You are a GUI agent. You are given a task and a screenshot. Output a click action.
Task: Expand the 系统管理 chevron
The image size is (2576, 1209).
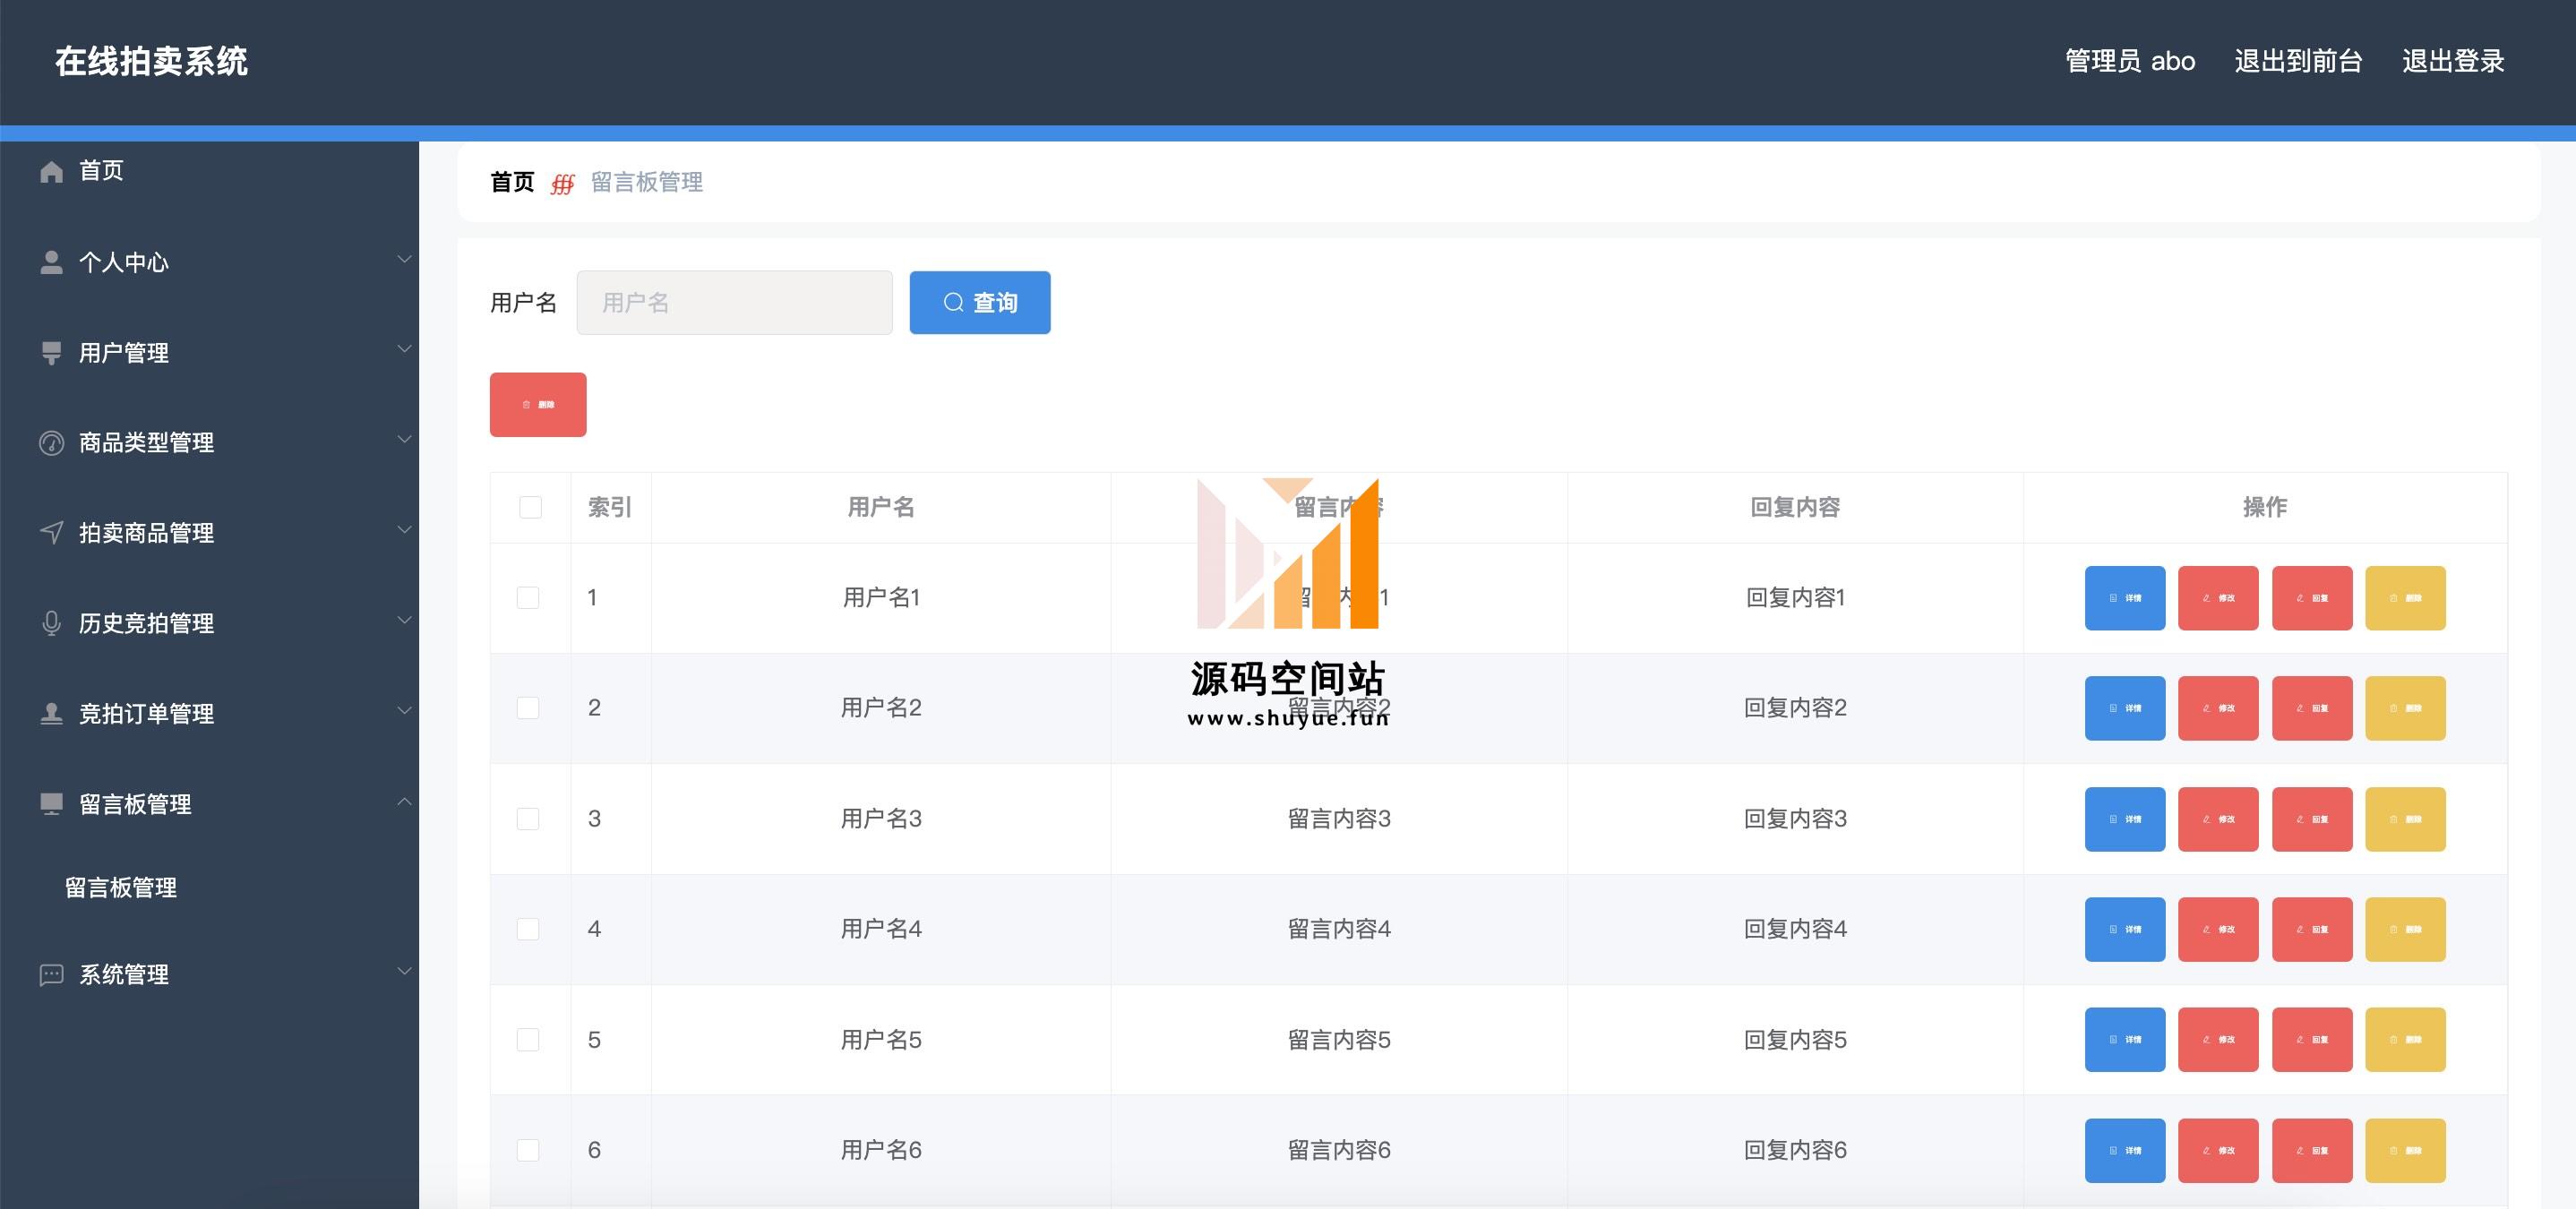pos(404,971)
